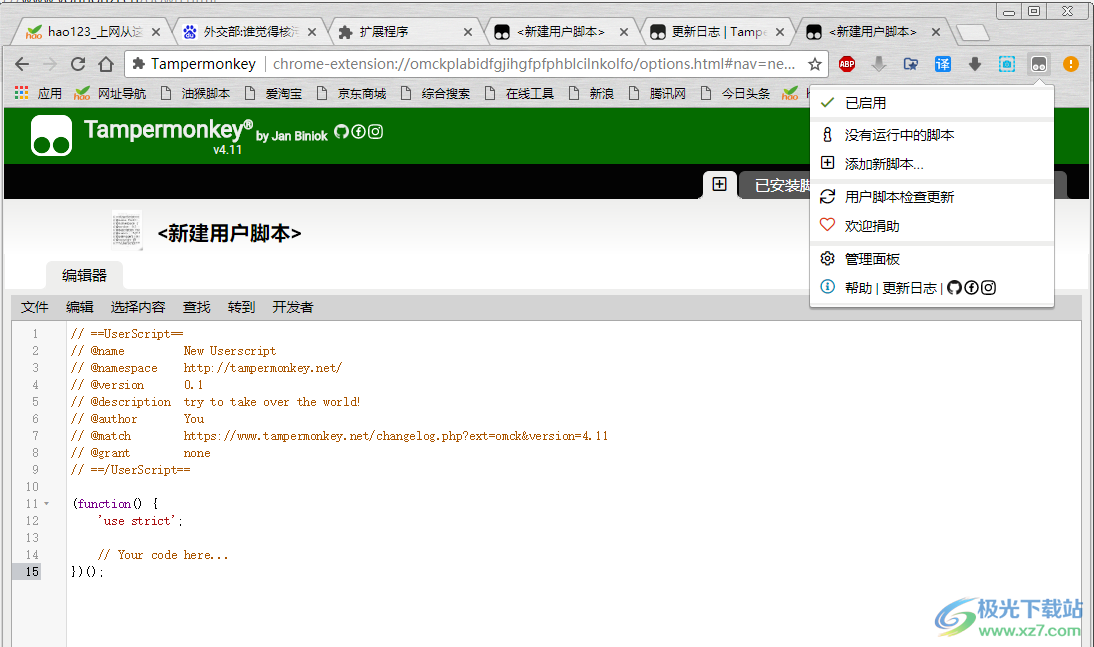Open the GitHub icon in popup menu
1094x647 pixels.
click(954, 288)
